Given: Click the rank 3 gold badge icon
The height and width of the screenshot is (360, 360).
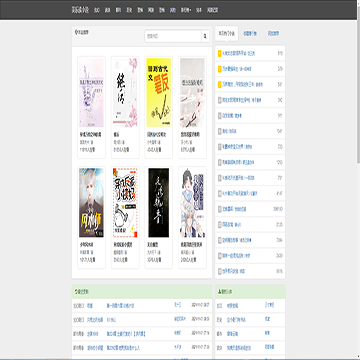Looking at the screenshot, I should (220, 85).
